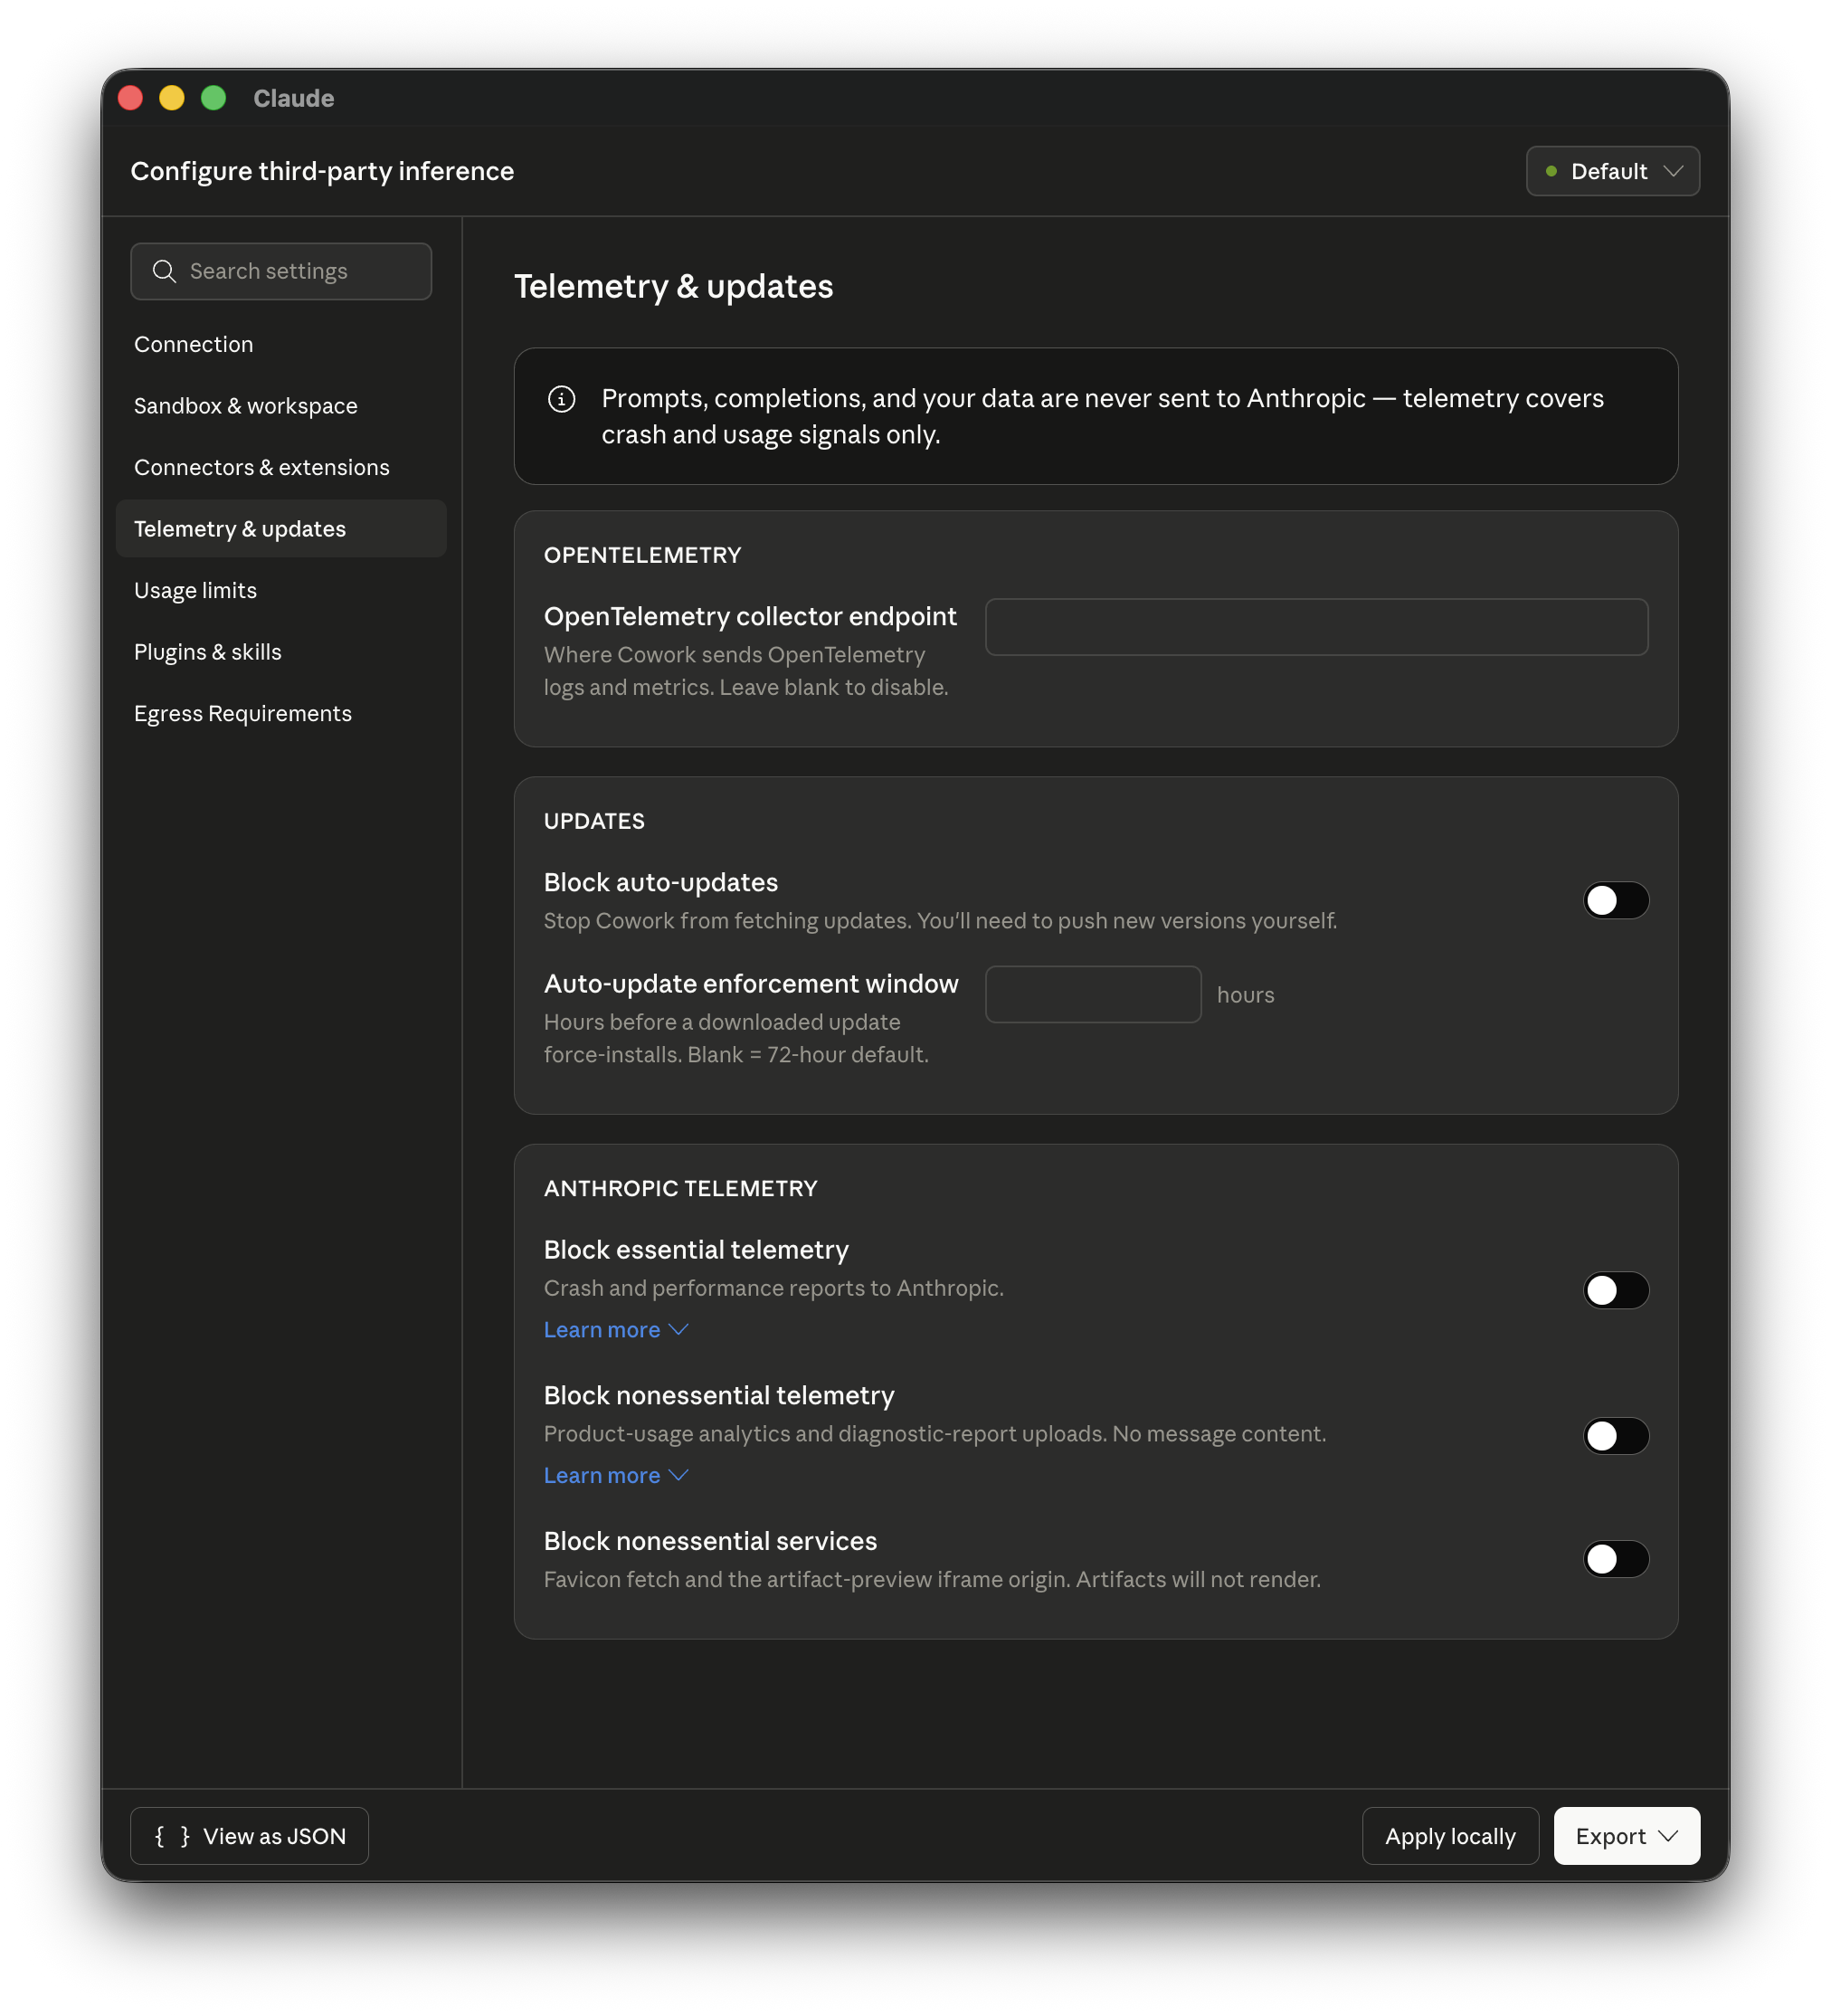Click the UPDATES section header
Screen dimensions: 1831x2016
coord(594,821)
